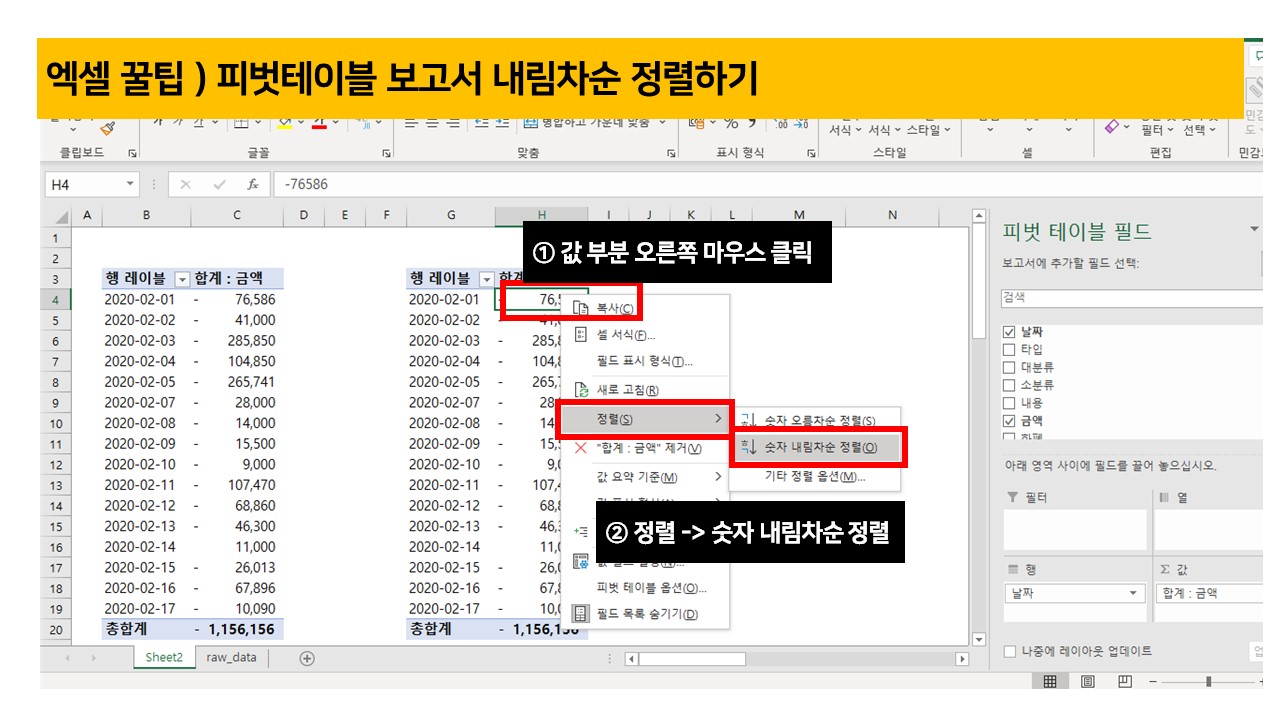This screenshot has width=1280, height=720.
Task: Click 기타 정렬 옵션 menu entry
Action: coord(815,476)
